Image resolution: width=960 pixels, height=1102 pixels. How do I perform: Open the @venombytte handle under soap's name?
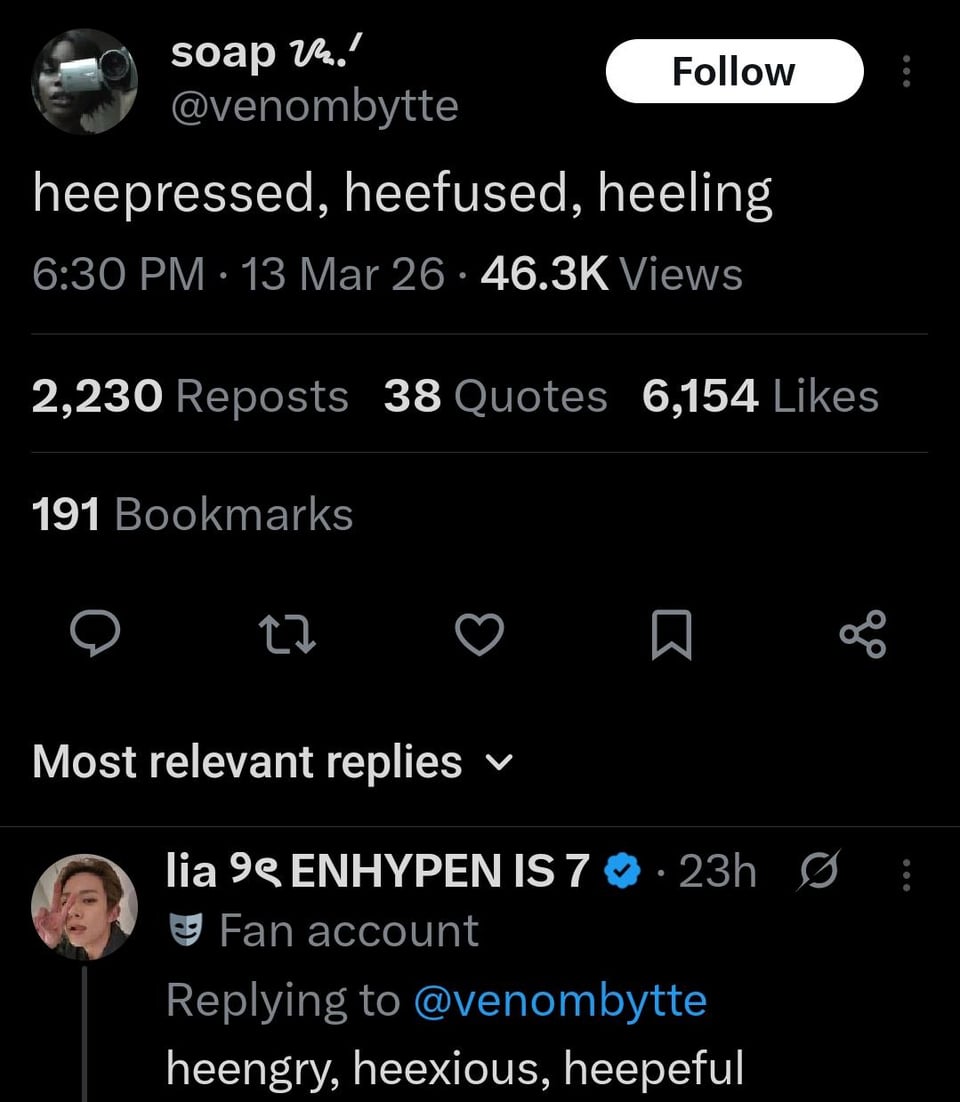(314, 105)
